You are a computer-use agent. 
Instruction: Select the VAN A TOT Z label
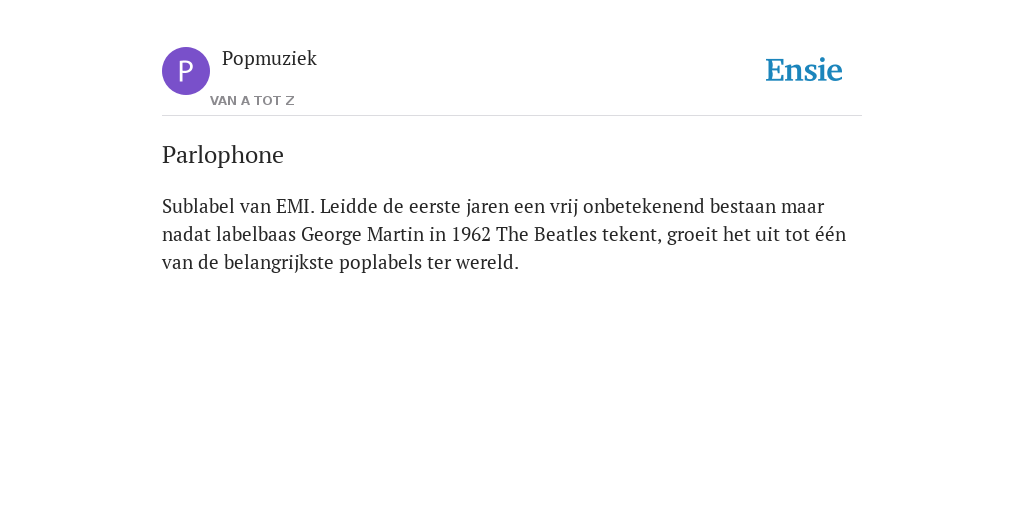coord(252,101)
